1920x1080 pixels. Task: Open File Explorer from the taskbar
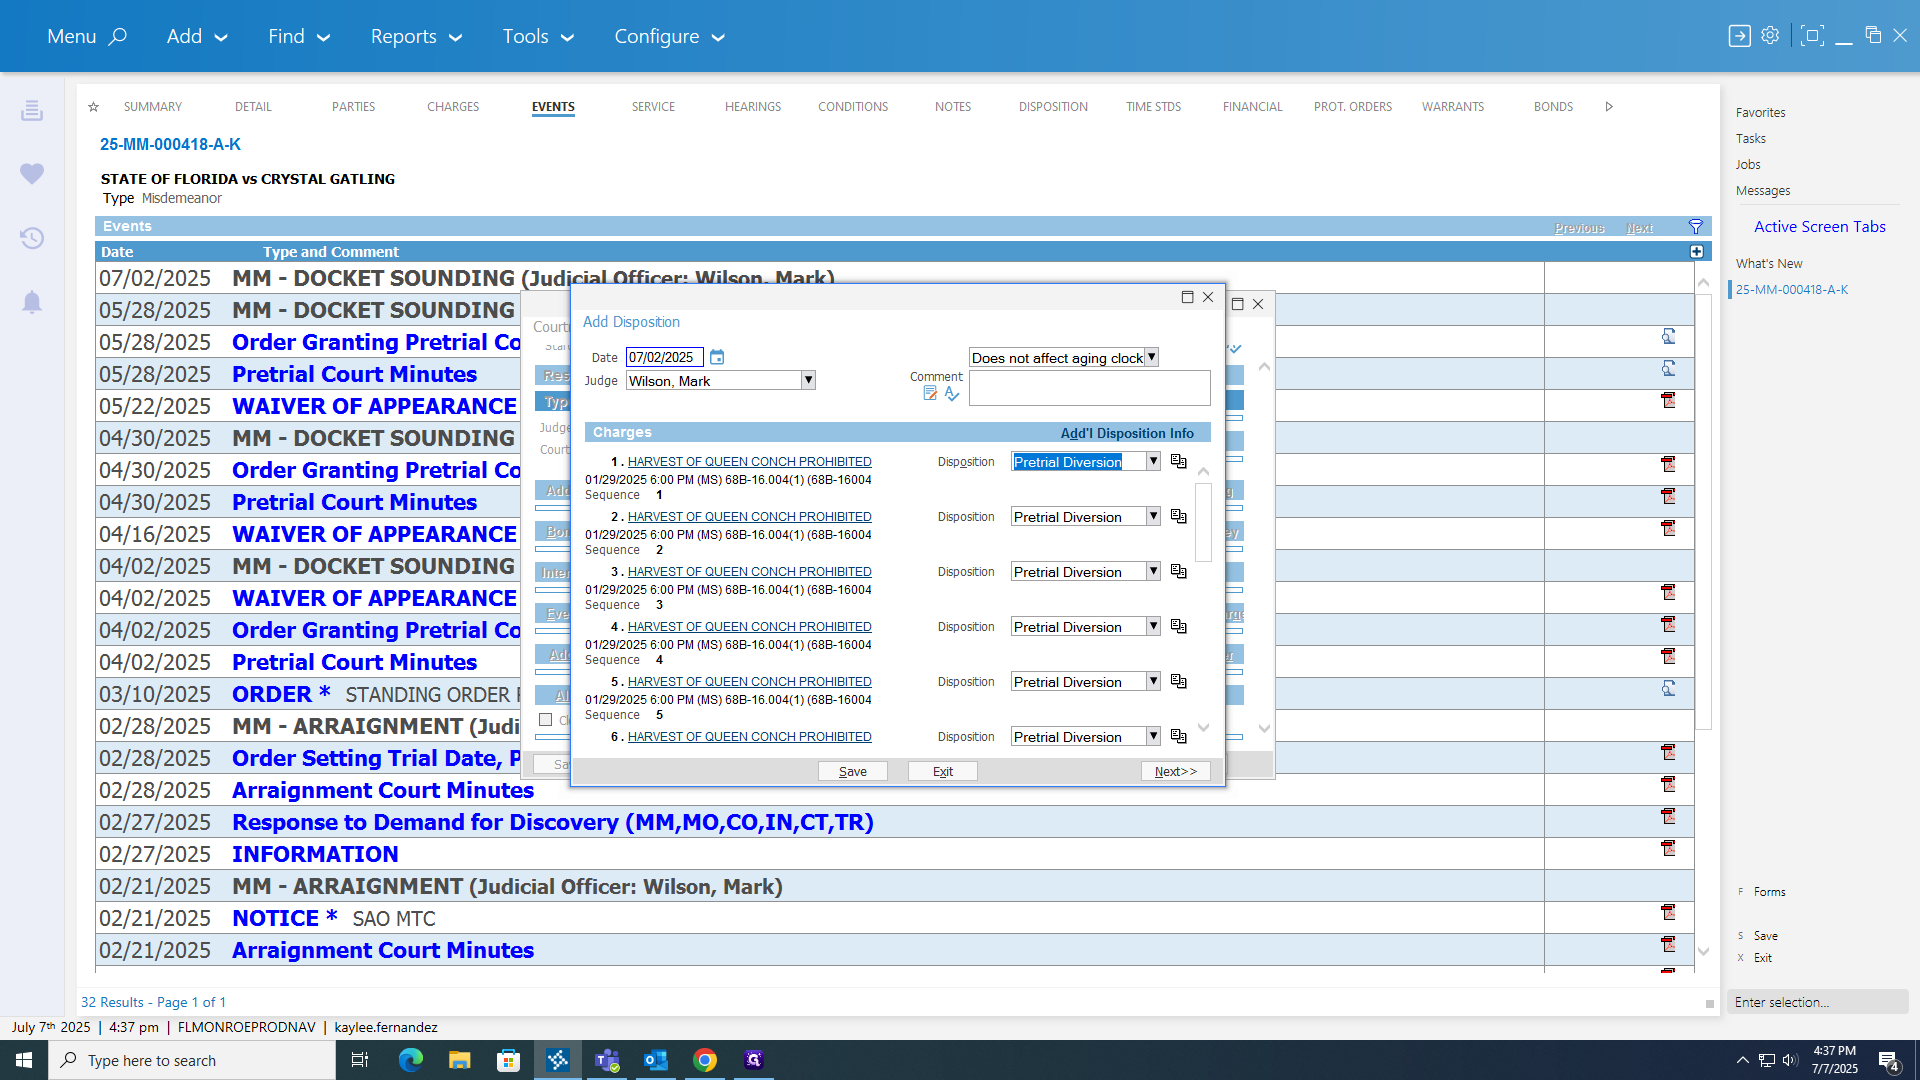tap(459, 1060)
